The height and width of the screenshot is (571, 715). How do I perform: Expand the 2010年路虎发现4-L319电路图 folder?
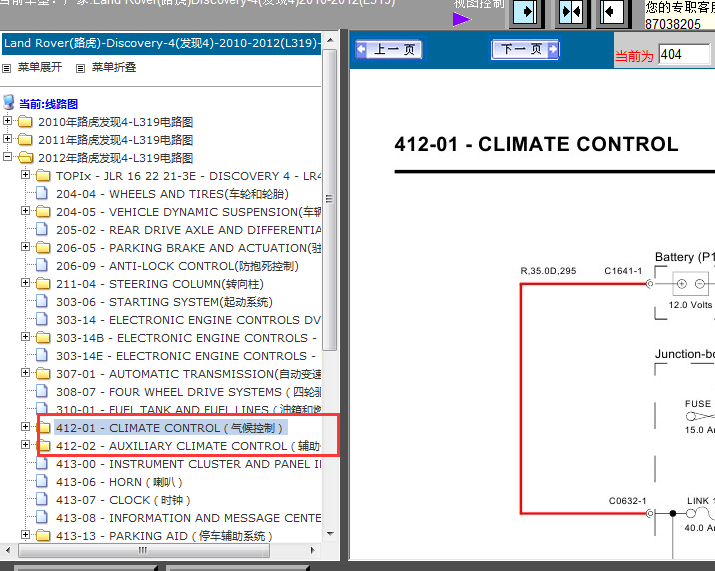(x=7, y=121)
